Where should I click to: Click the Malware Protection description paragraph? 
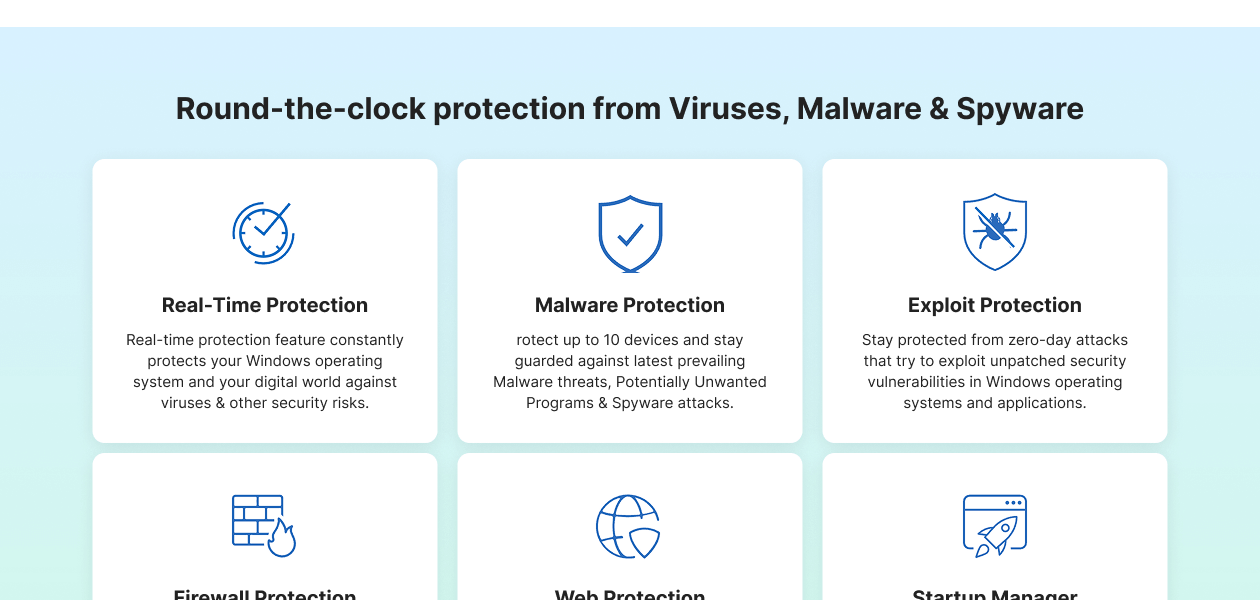(x=630, y=371)
